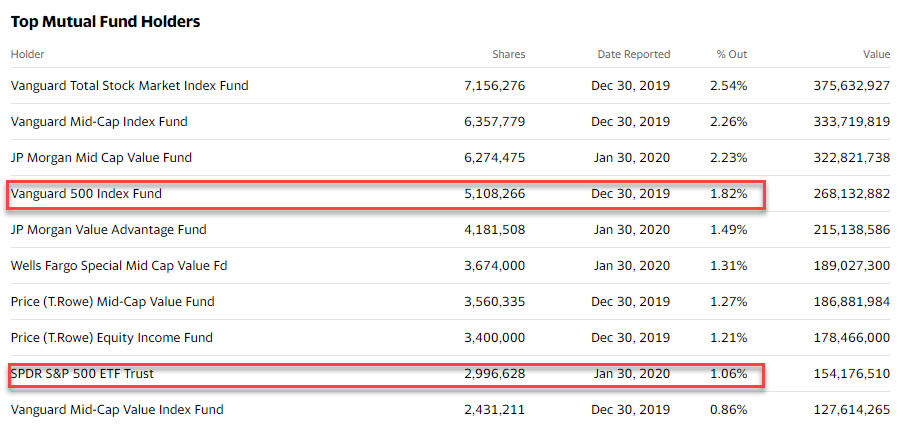
Task: Click the Date Reported column header
Action: pyautogui.click(x=633, y=54)
